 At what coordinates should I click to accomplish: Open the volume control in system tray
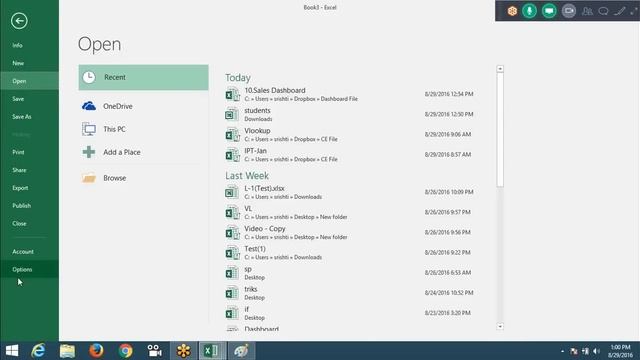click(597, 351)
